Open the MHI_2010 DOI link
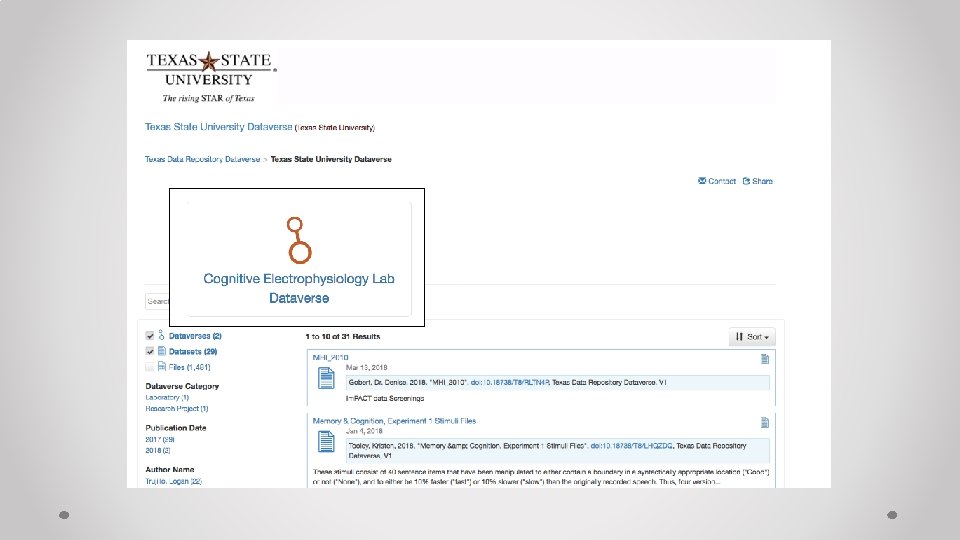The width and height of the screenshot is (960, 540). 509,383
